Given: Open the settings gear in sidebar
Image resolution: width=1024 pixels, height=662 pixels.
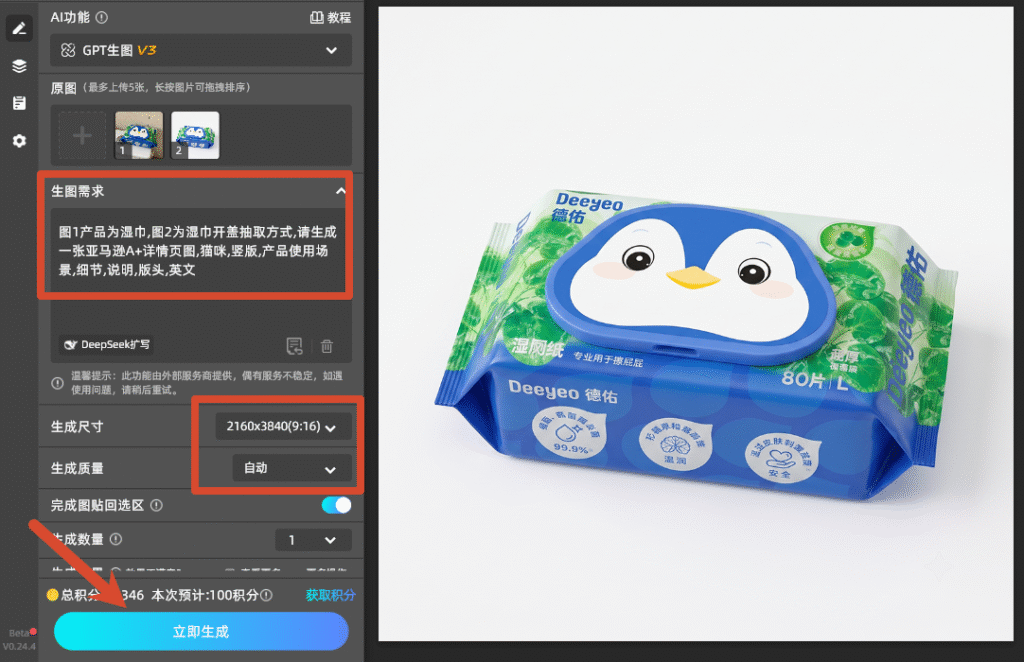Looking at the screenshot, I should click(x=19, y=140).
